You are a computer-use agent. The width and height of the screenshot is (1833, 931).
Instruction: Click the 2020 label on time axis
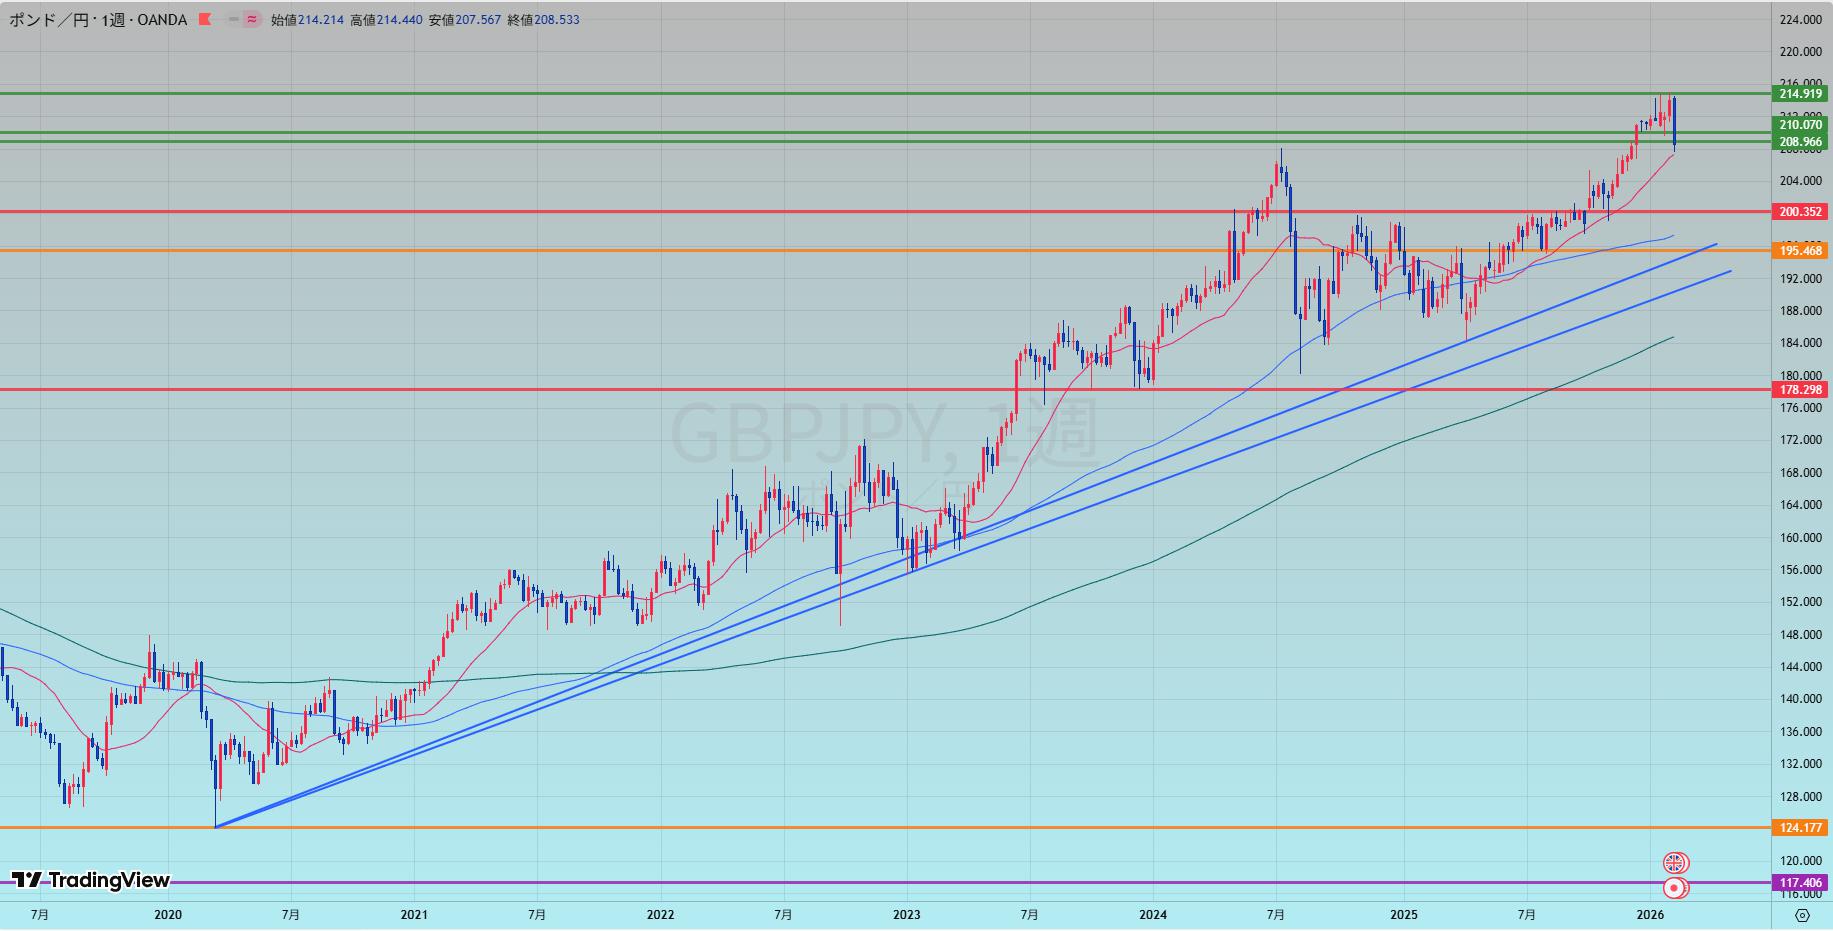point(168,915)
